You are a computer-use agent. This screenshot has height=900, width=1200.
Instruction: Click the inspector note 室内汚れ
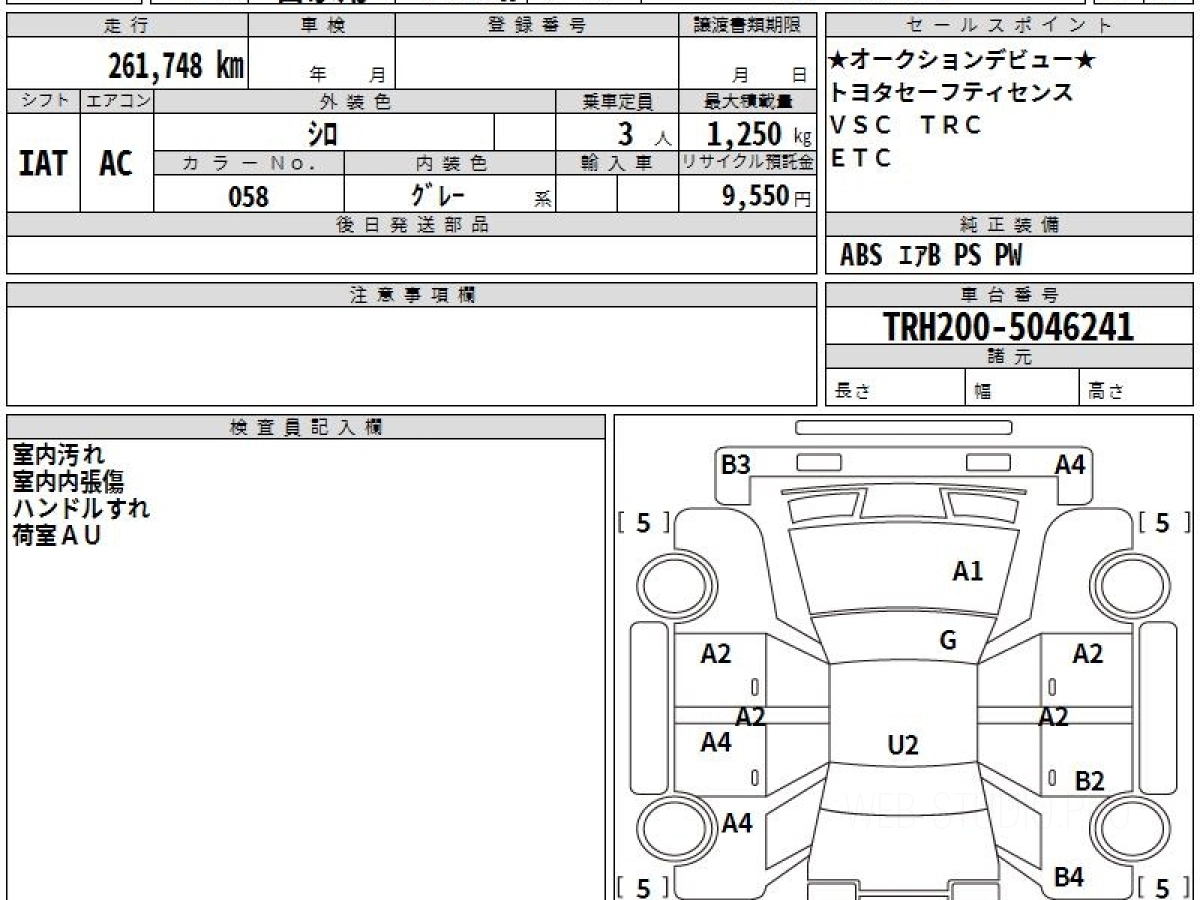[58, 455]
